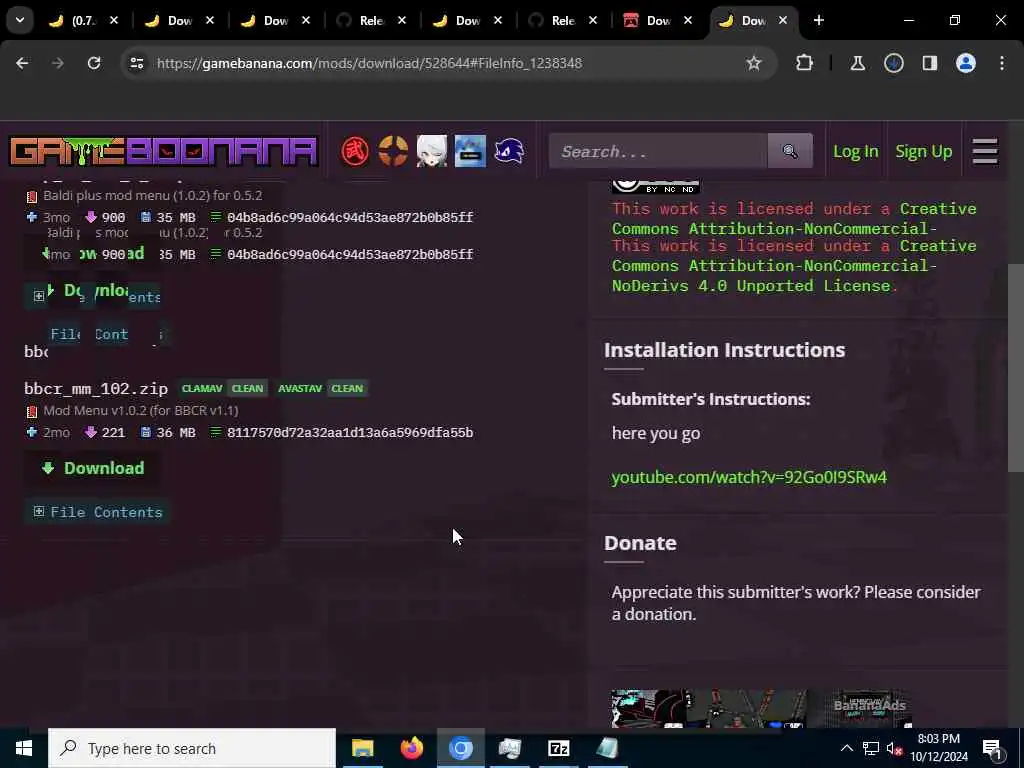
Task: Select MD5 hash 8117570d72a32aa1d13a6a5969dfa55b
Action: click(x=350, y=432)
